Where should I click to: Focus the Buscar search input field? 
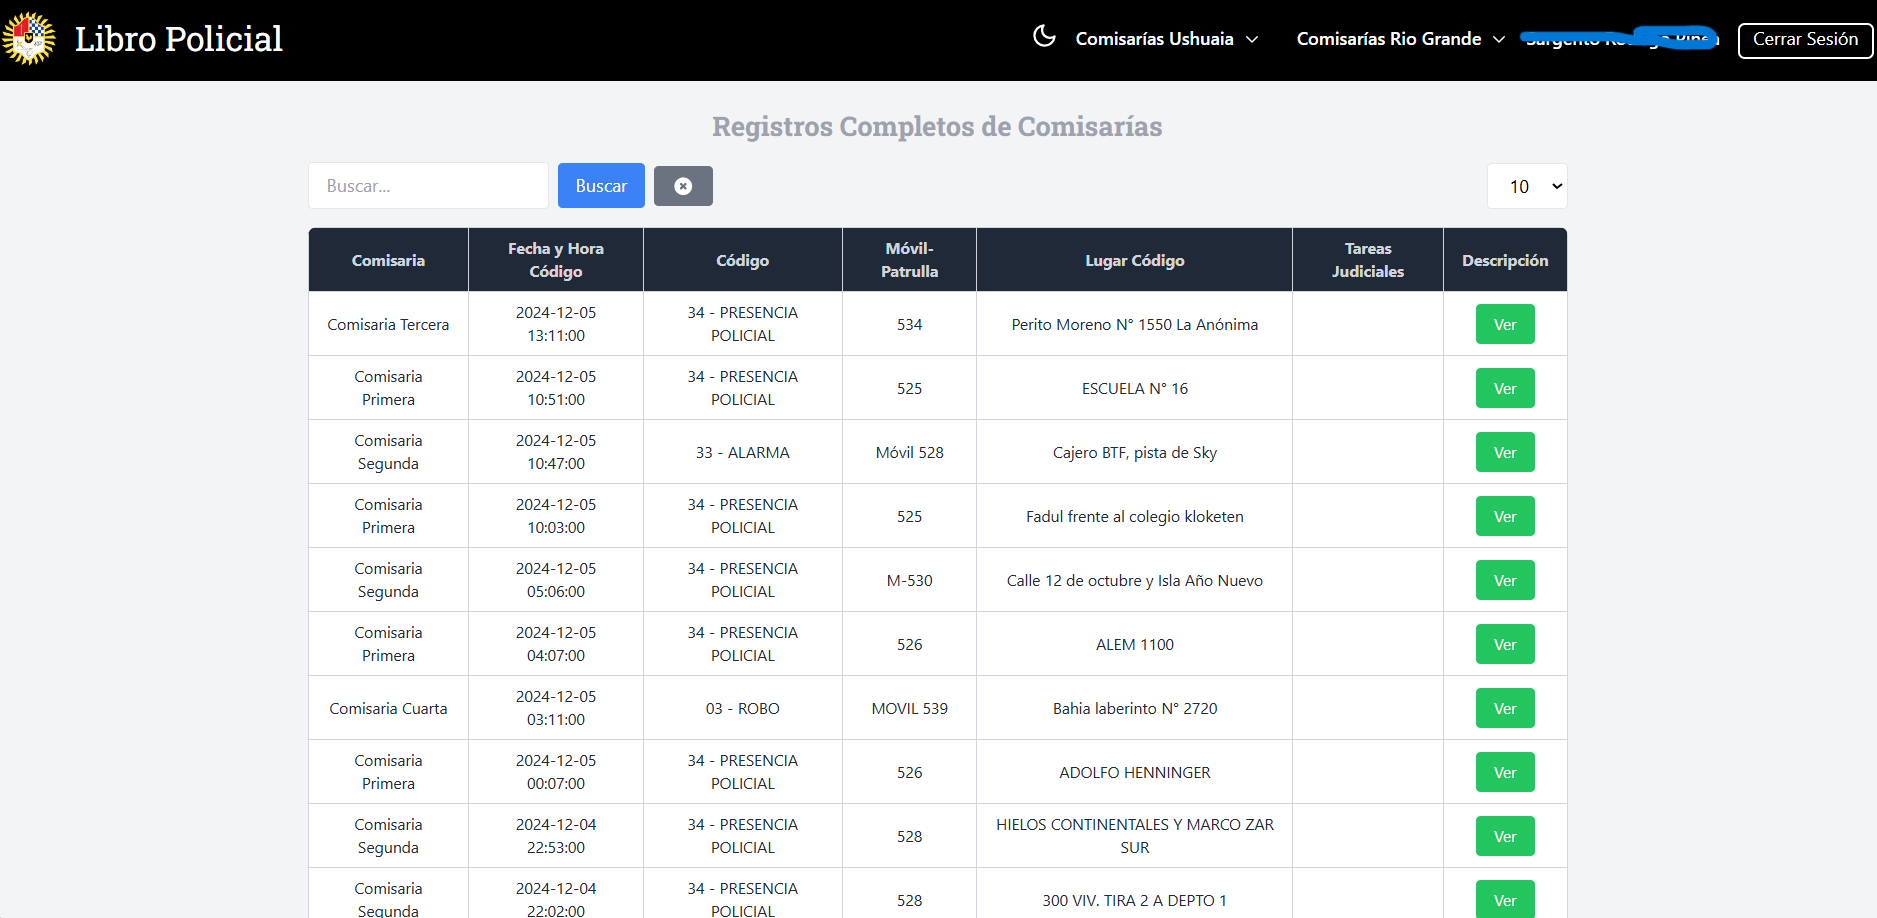(x=428, y=186)
